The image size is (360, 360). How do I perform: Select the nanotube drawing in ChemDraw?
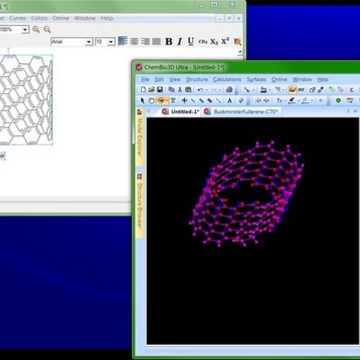point(26,100)
